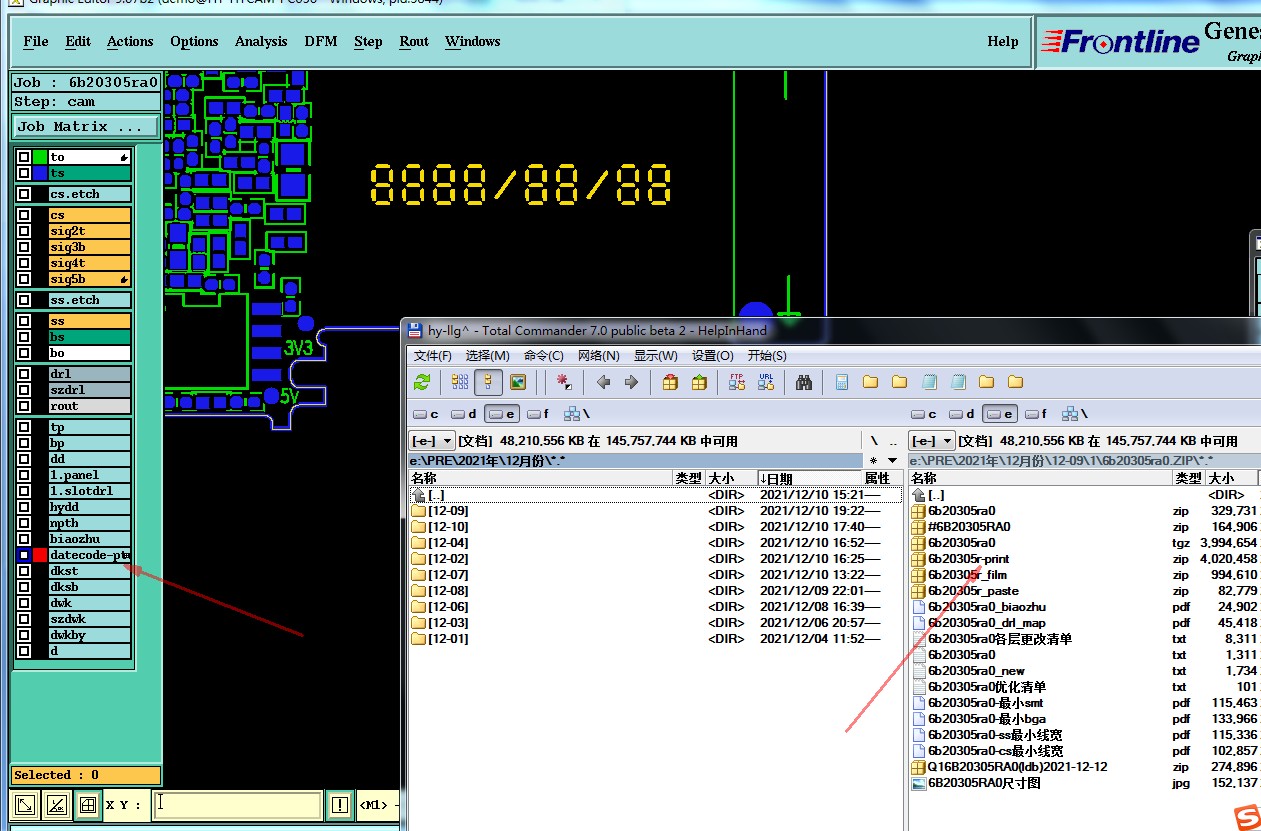
Task: Click the red color swatch of datecode layer
Action: tap(40, 555)
